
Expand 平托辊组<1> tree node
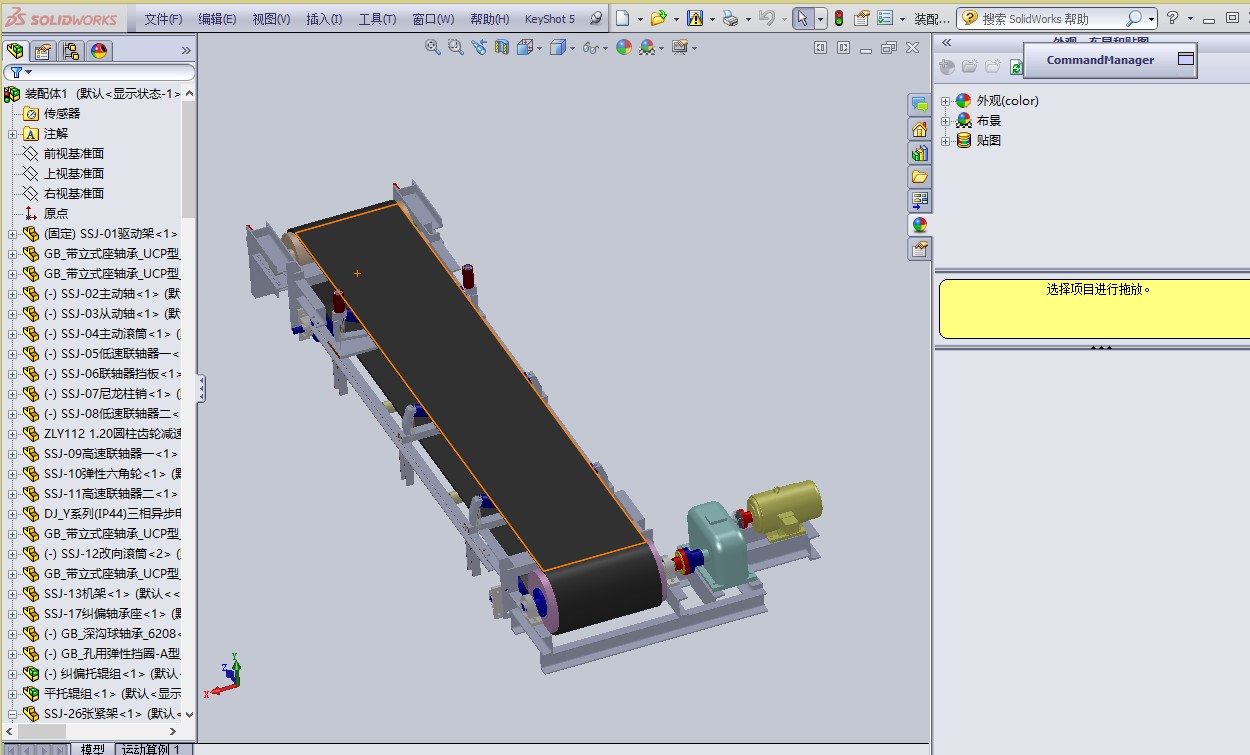click(x=13, y=693)
